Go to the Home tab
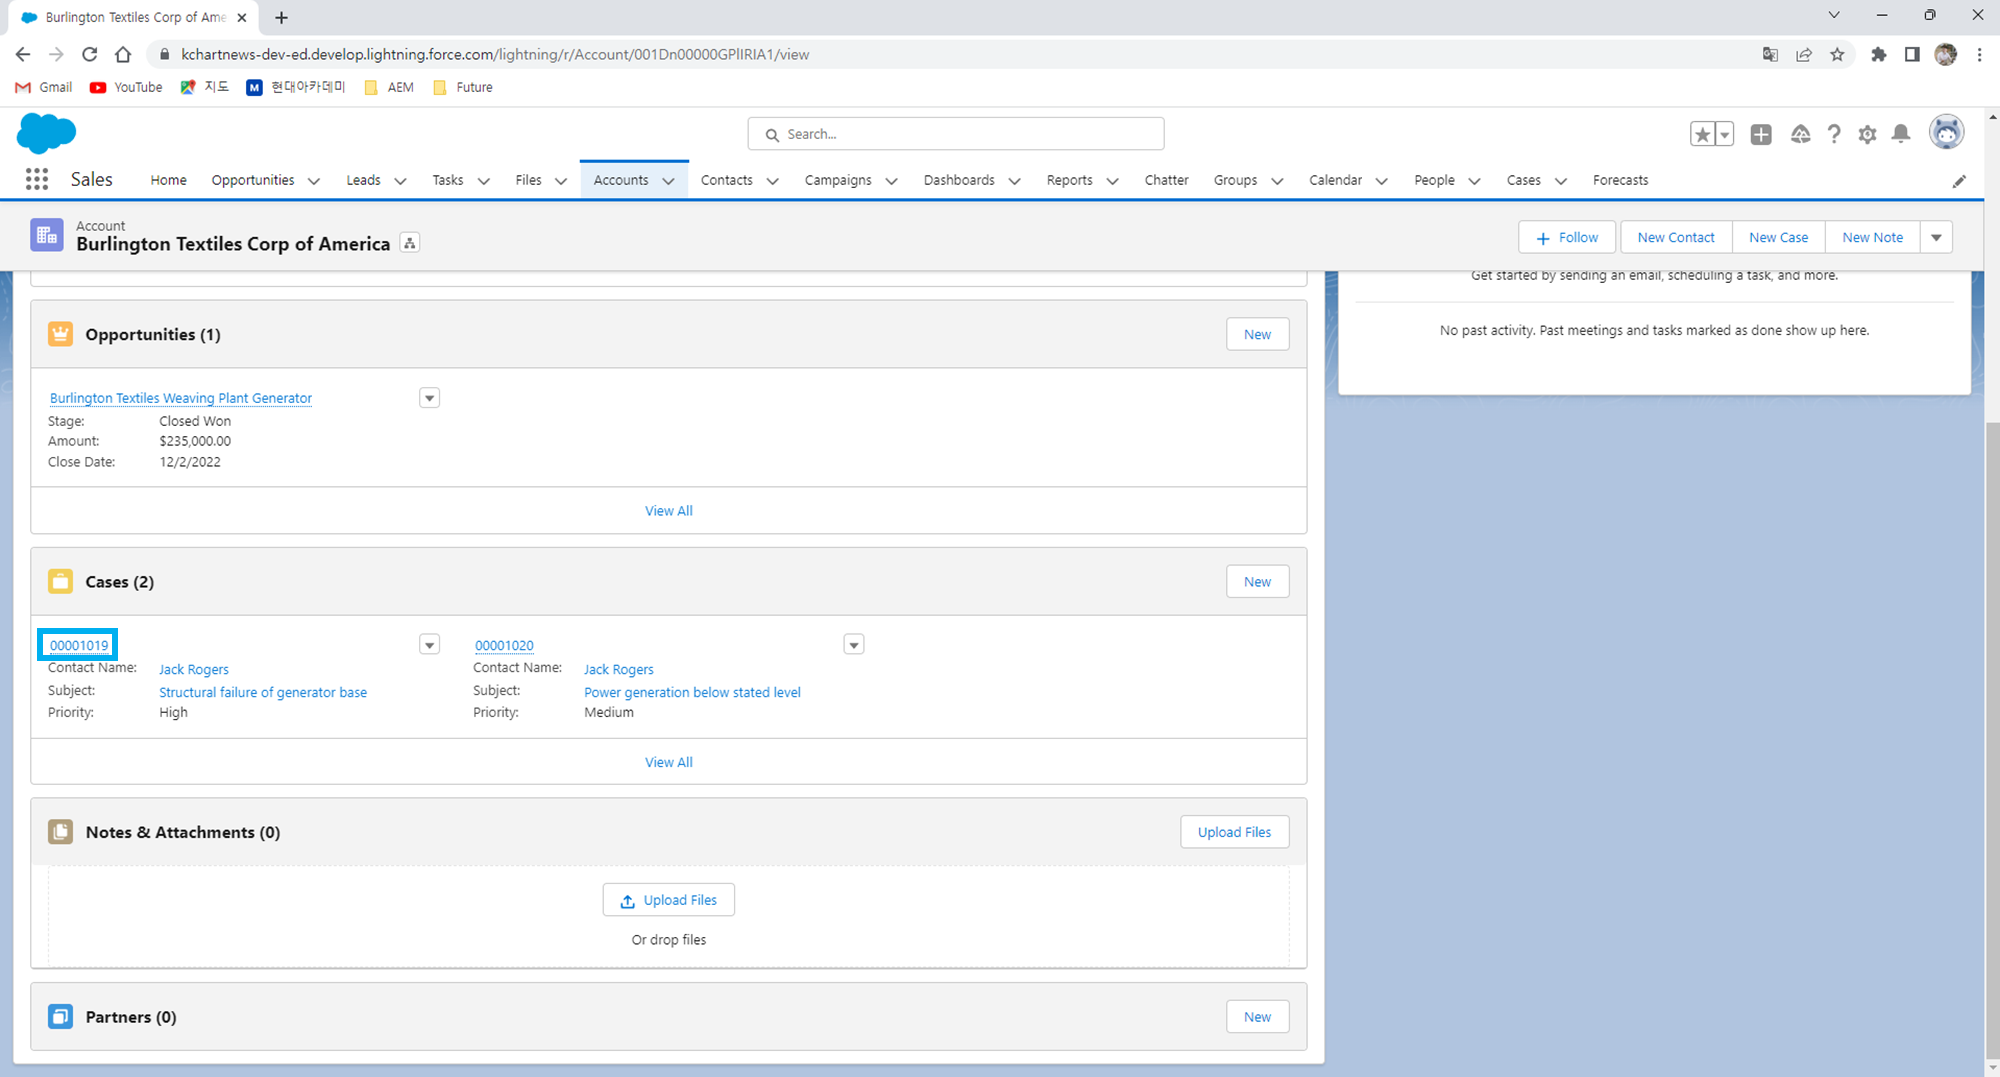2000x1077 pixels. click(168, 180)
